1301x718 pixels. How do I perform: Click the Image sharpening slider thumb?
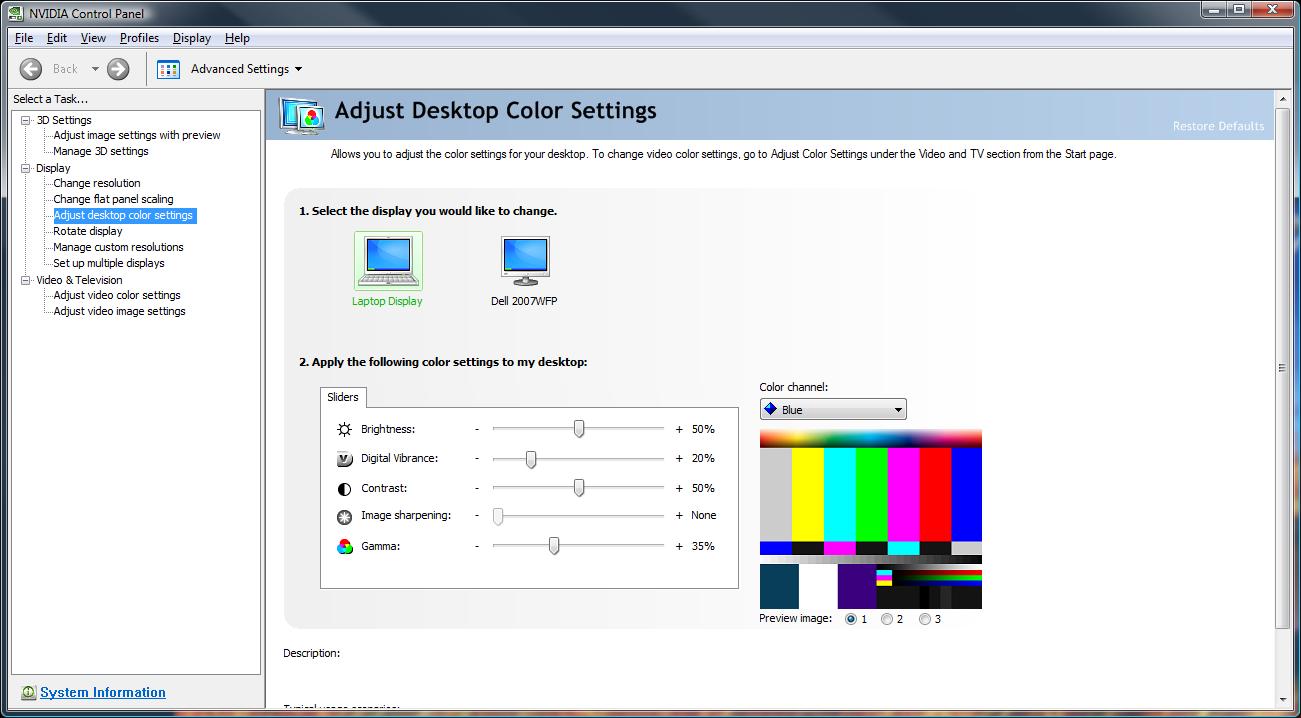498,516
